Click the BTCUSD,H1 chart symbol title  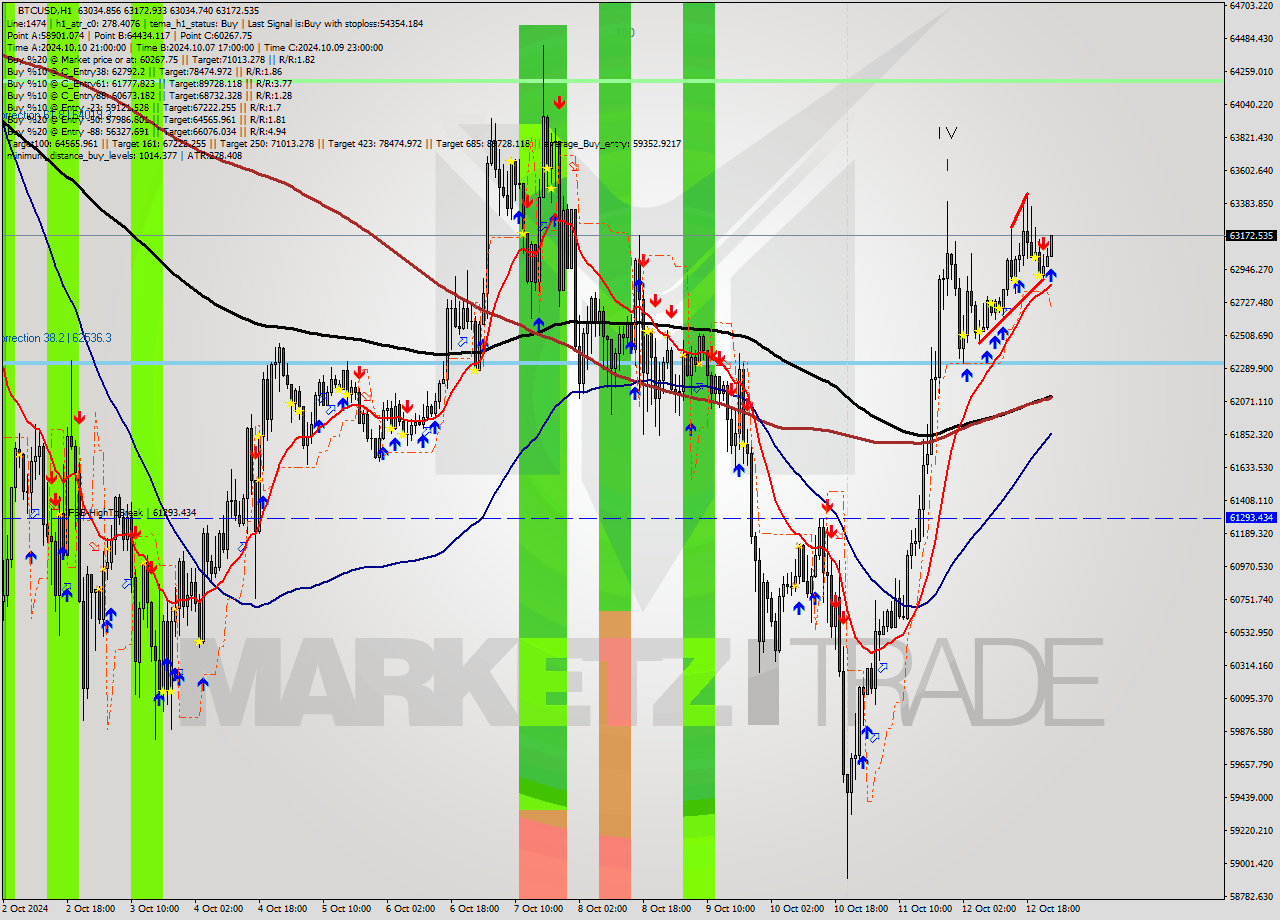click(44, 10)
